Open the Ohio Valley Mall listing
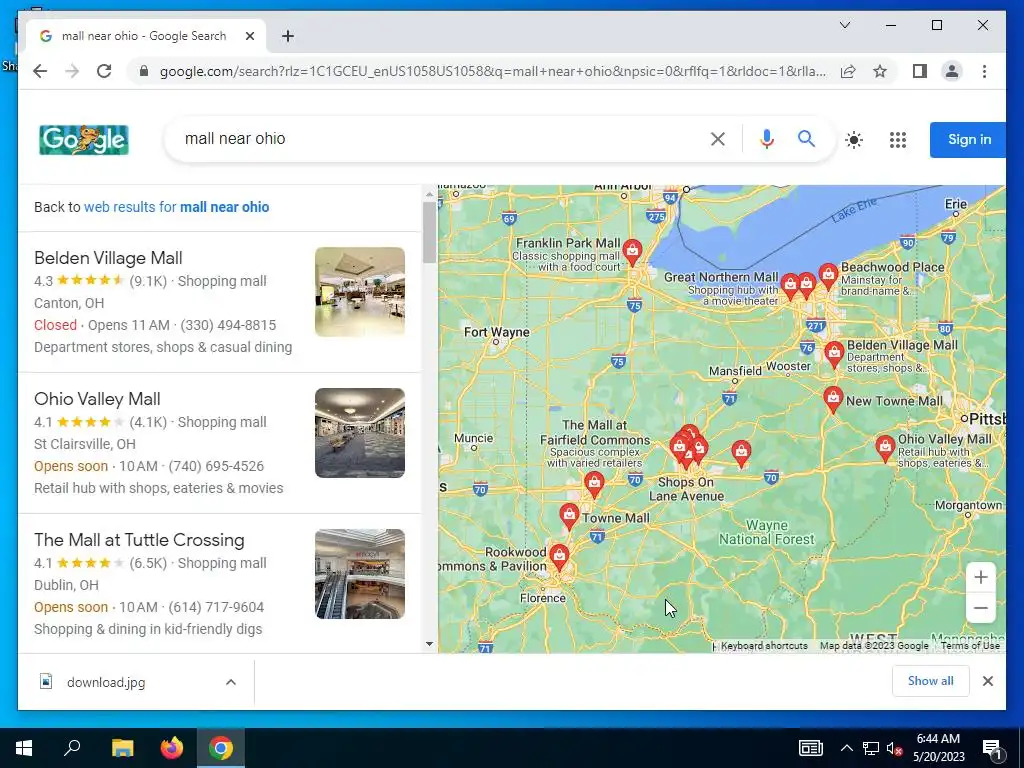1024x768 pixels. tap(97, 399)
